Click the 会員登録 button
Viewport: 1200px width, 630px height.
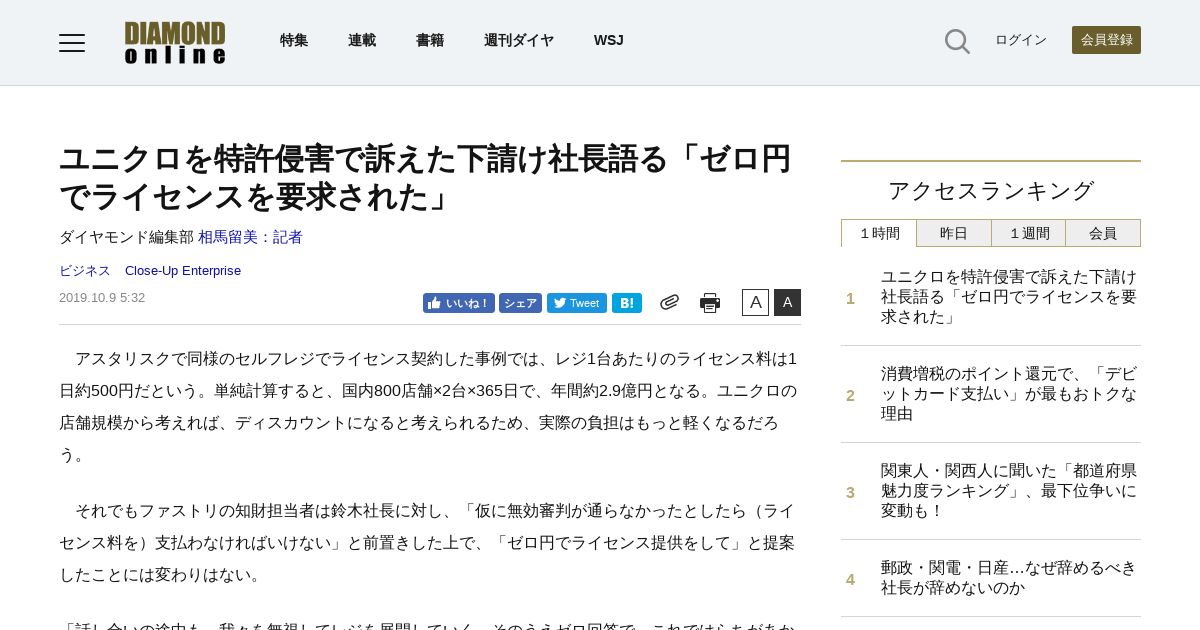coord(1106,40)
